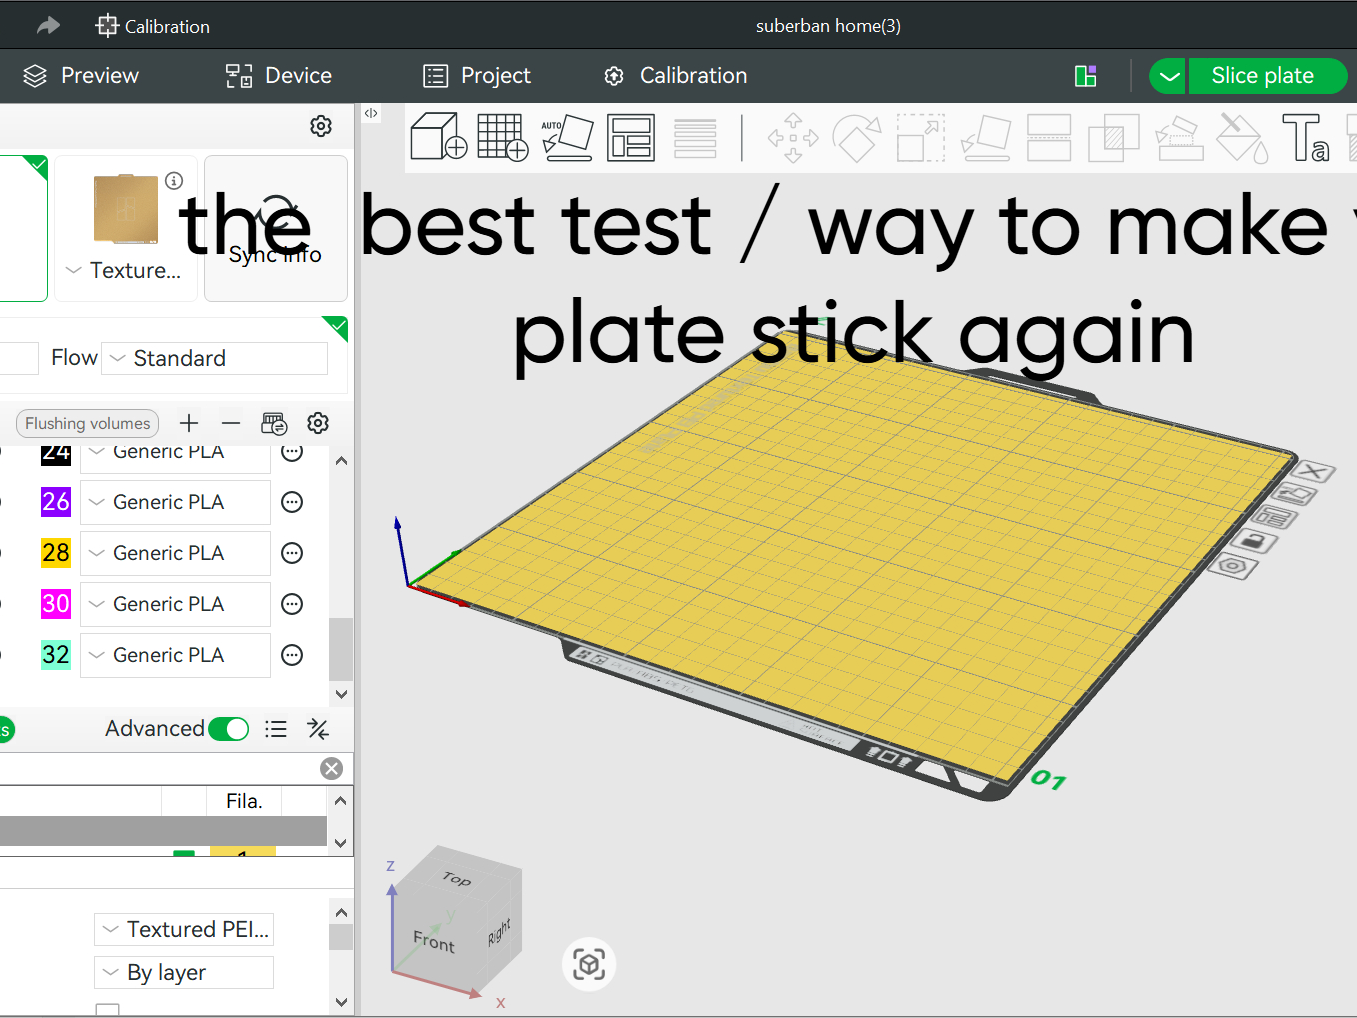The height and width of the screenshot is (1018, 1357).
Task: Click the magenta filament 30 color swatch
Action: coord(56,604)
